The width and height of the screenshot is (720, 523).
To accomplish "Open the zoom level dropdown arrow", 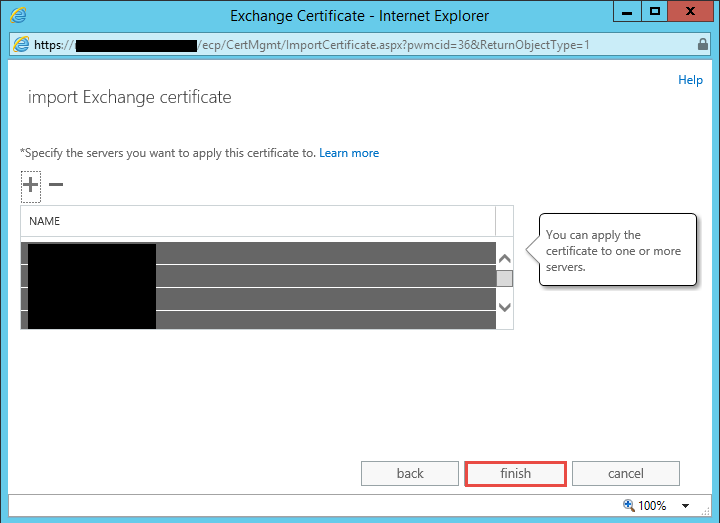I will [x=685, y=506].
